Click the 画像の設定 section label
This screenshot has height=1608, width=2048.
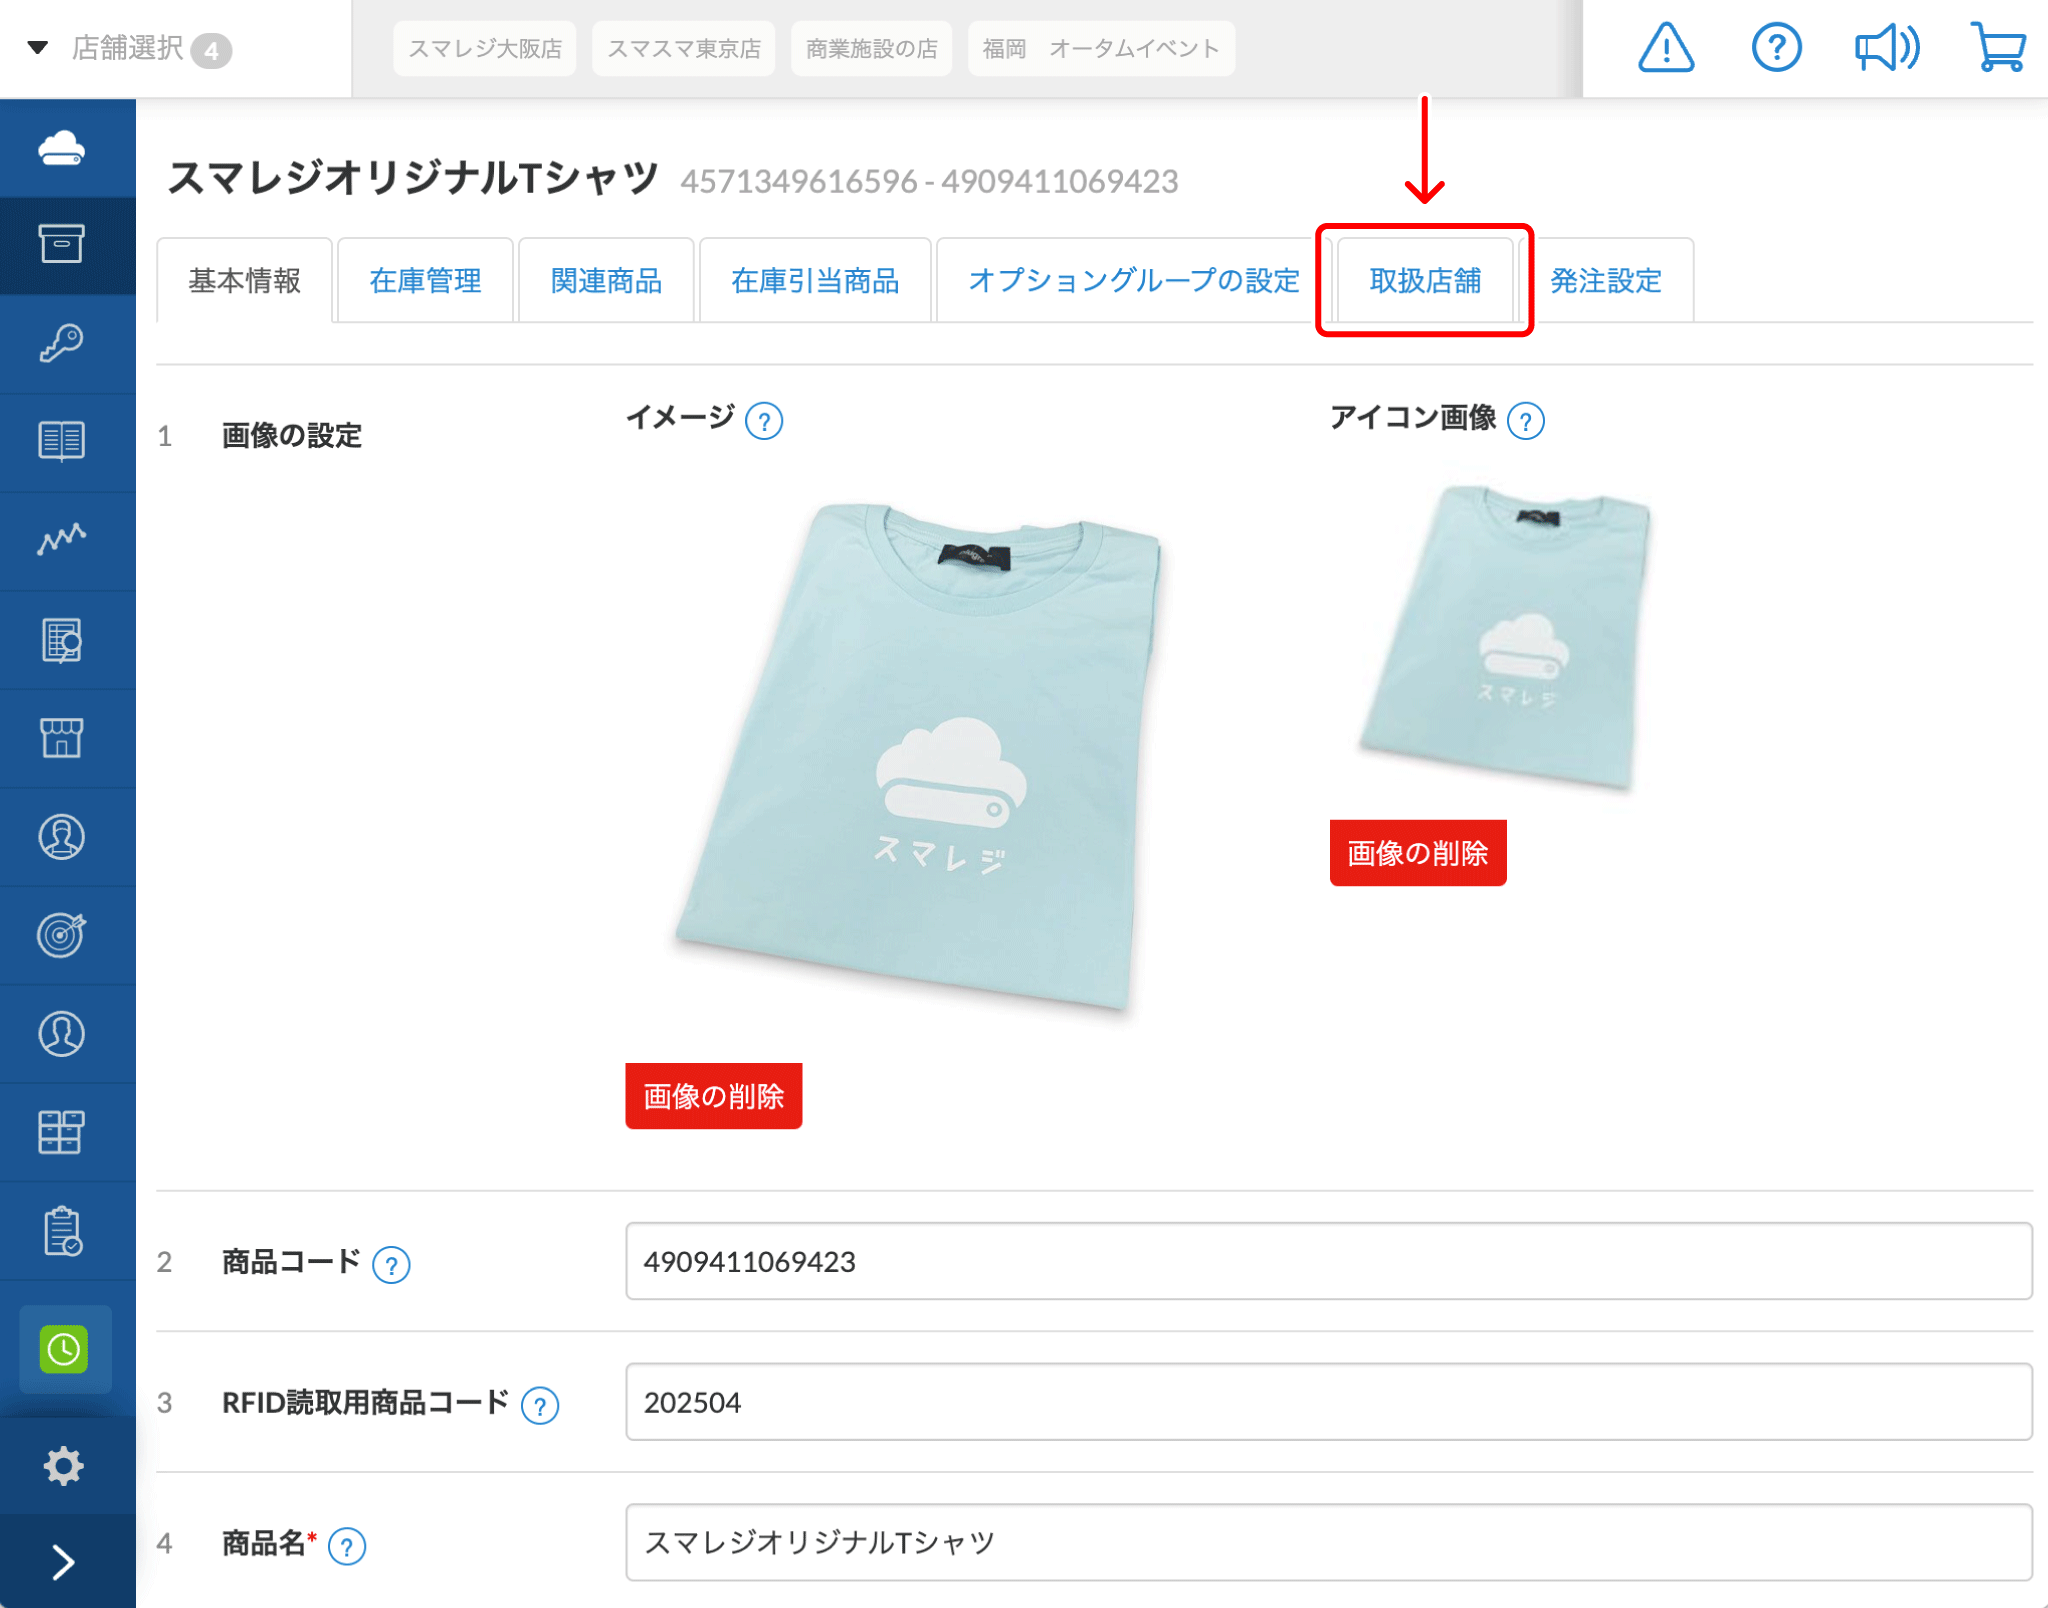(292, 436)
